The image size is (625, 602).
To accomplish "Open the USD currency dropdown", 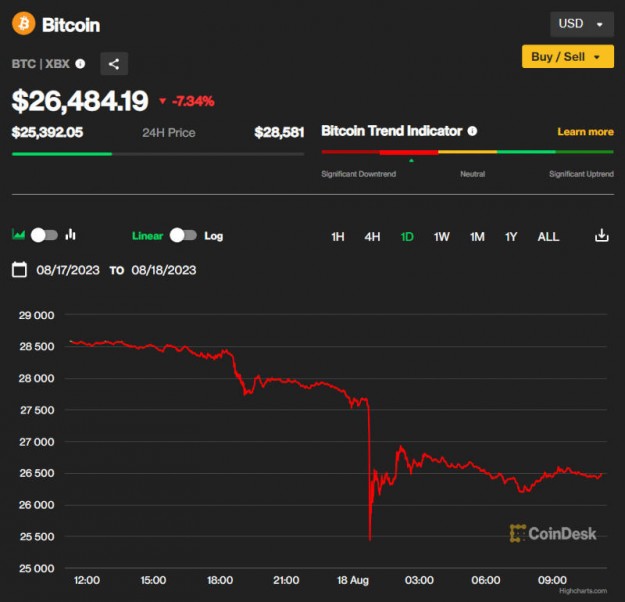I will coord(581,24).
